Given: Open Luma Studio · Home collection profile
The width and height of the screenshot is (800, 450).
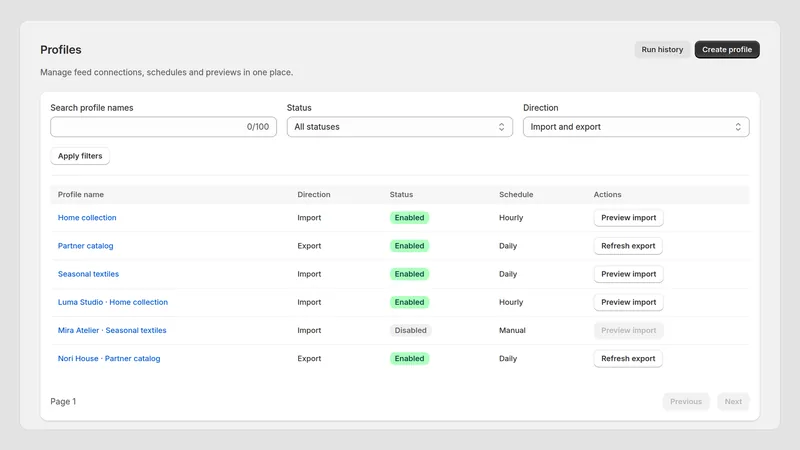Looking at the screenshot, I should click(x=113, y=302).
